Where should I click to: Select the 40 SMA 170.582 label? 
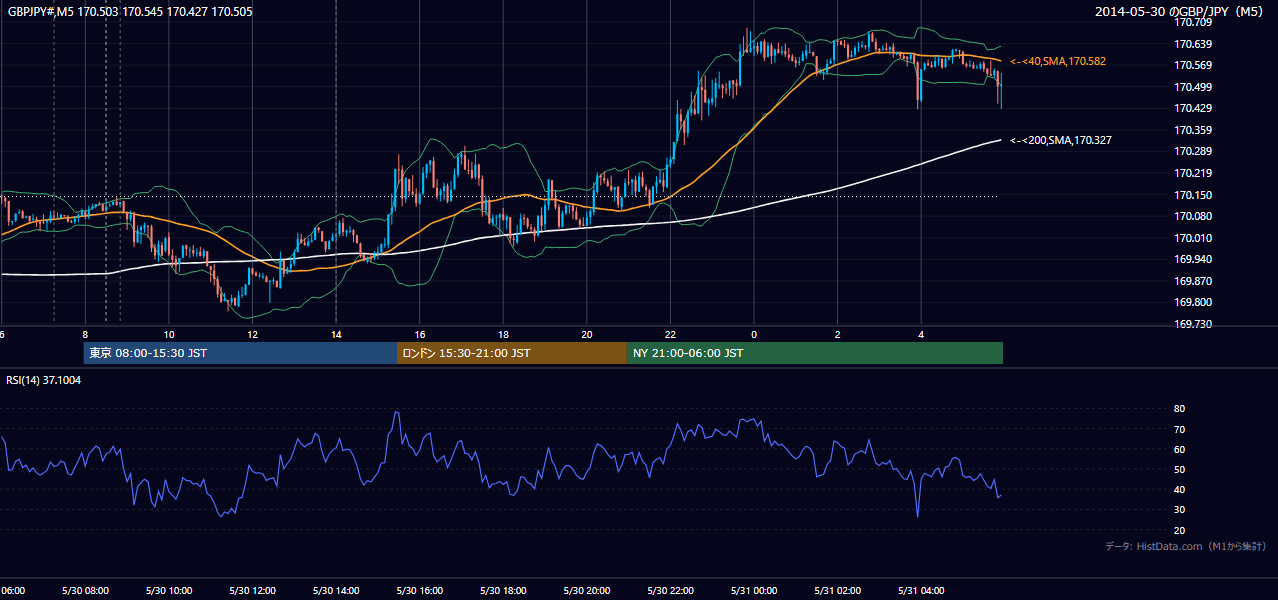tap(1058, 61)
